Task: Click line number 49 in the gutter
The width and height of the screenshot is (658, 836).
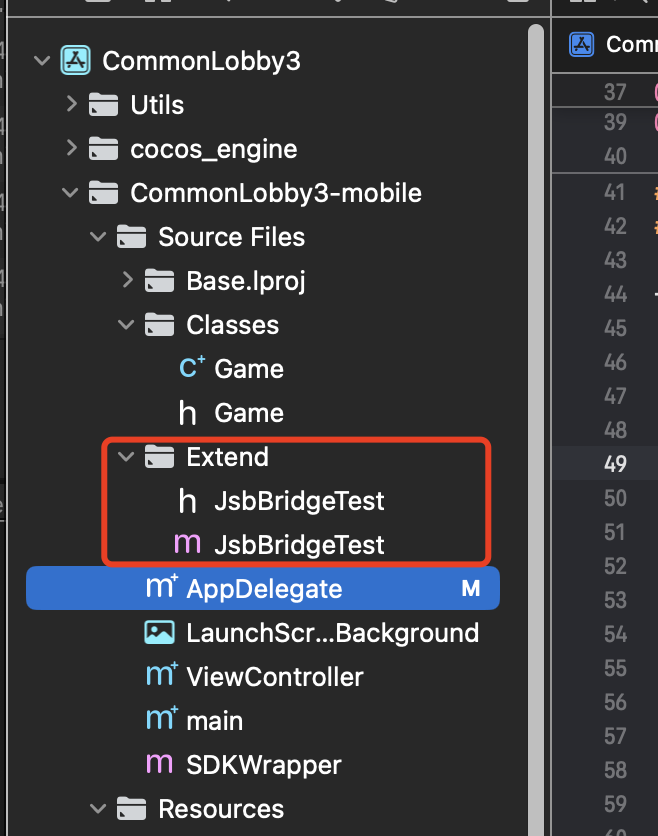Action: pos(616,463)
